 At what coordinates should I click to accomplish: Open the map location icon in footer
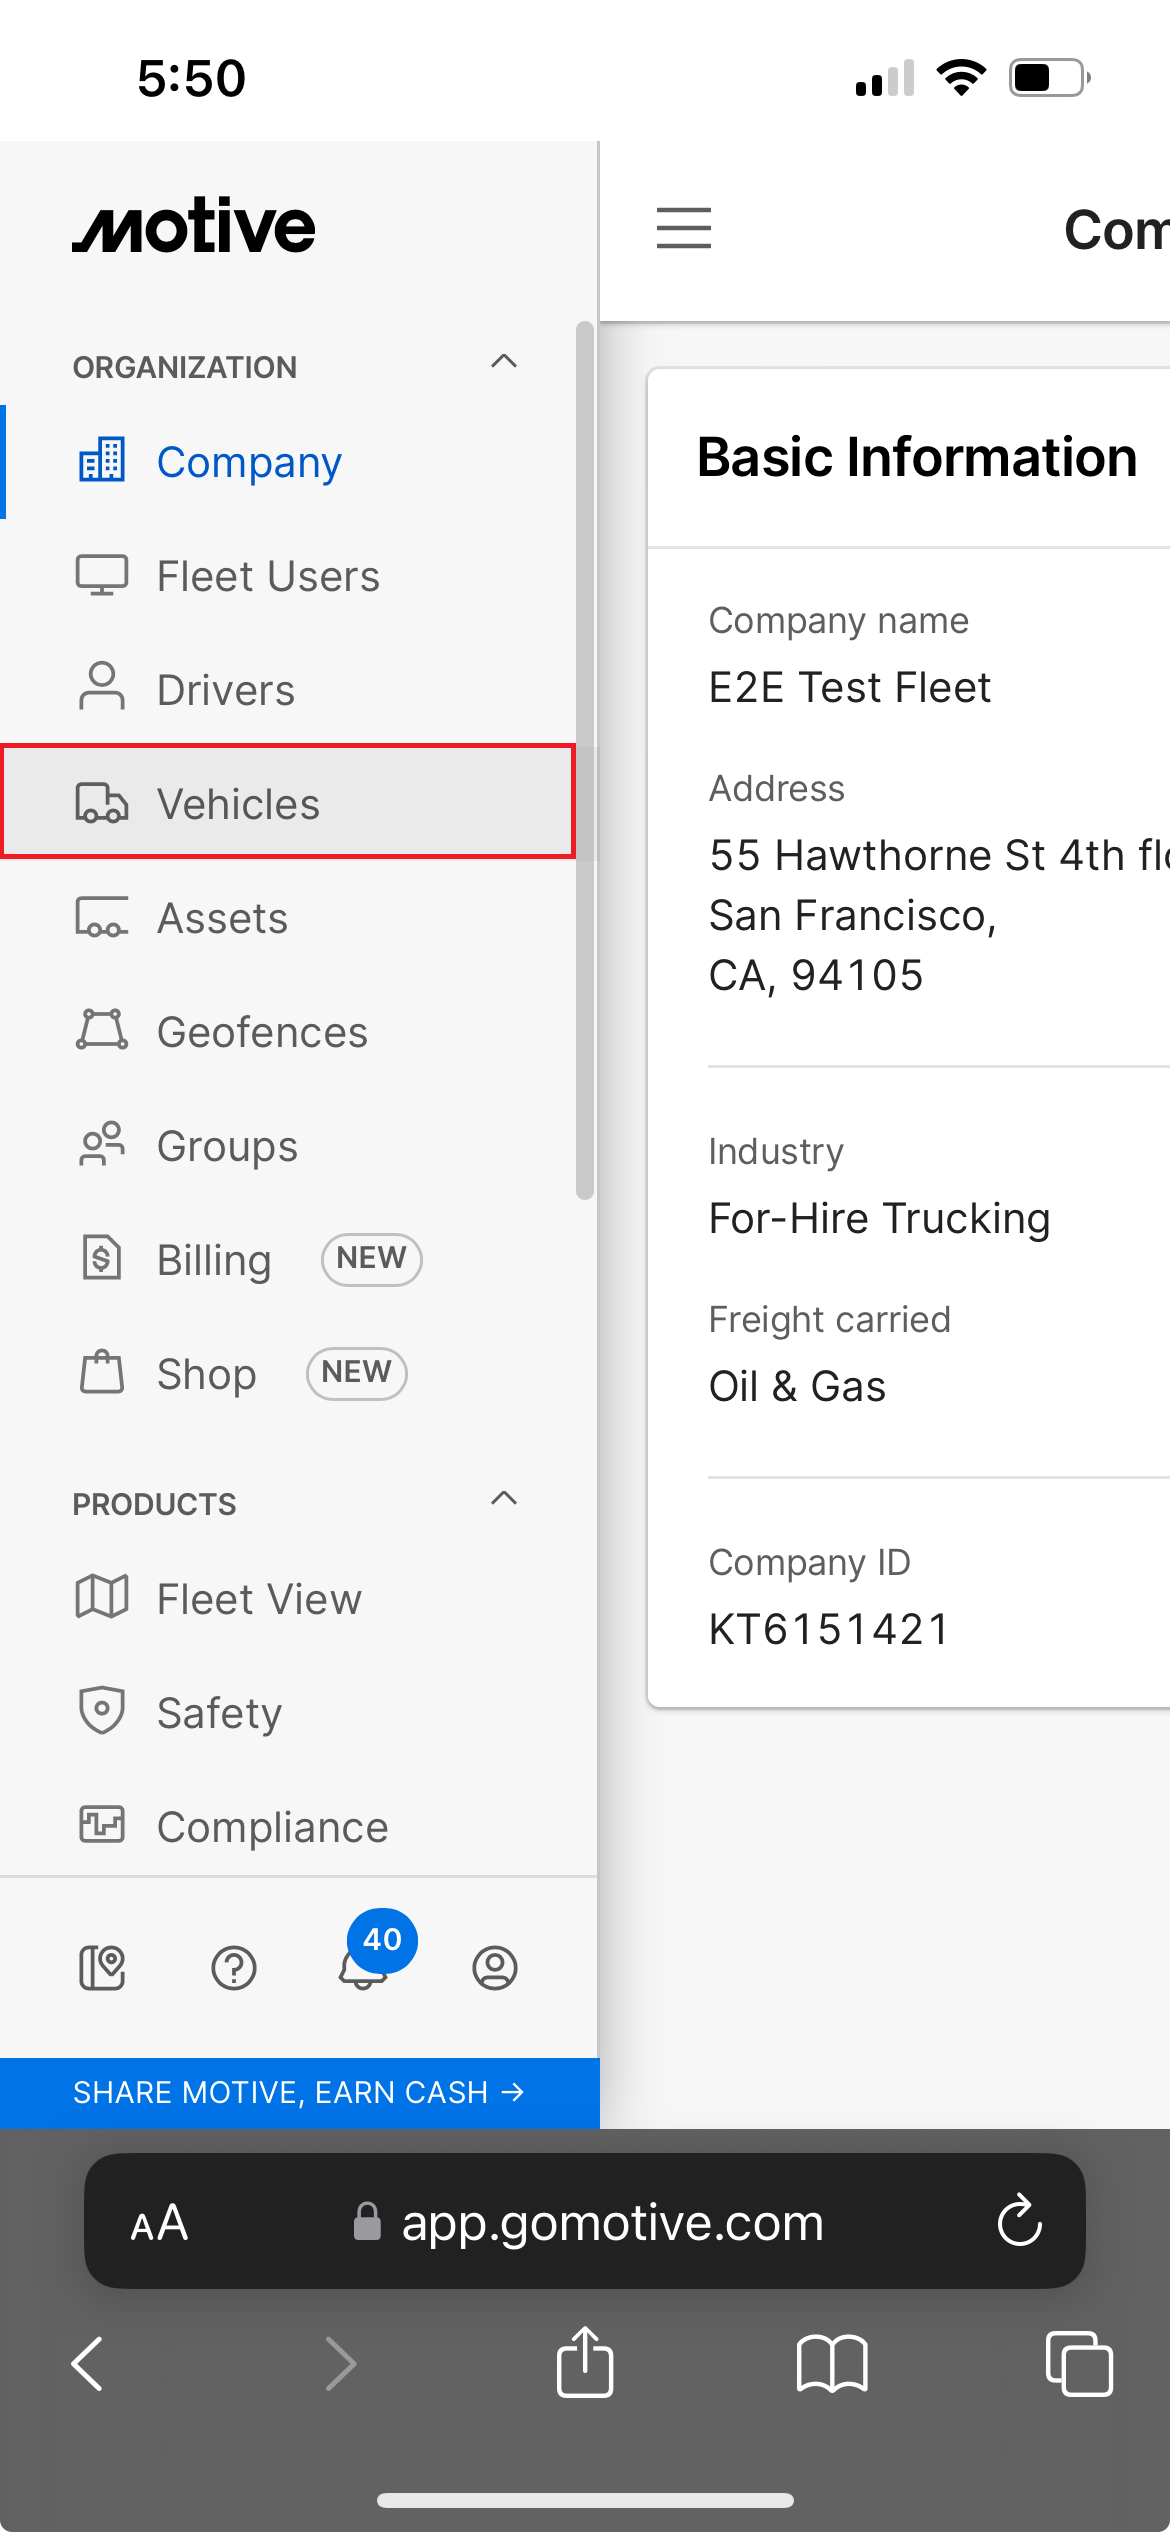pyautogui.click(x=102, y=1968)
